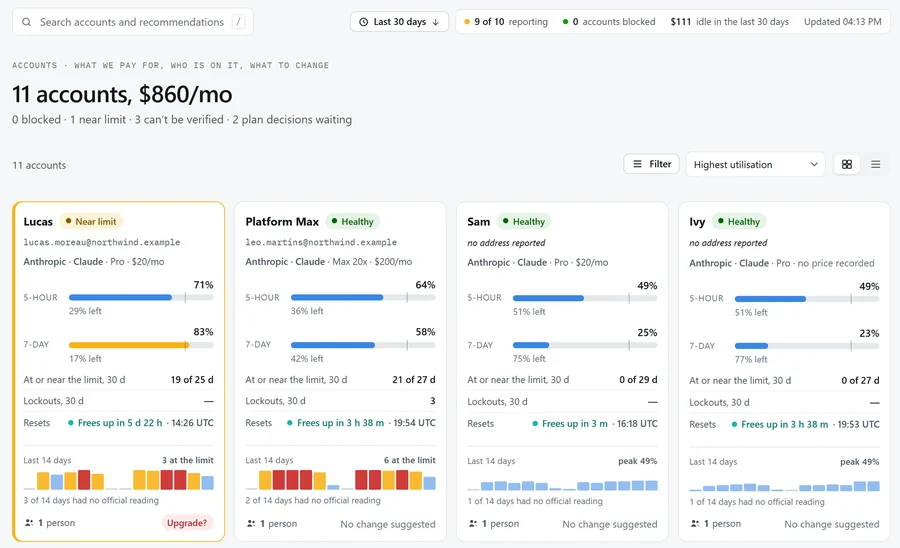This screenshot has width=900, height=548.
Task: Click Lucas Frees up in 5 d 22 h
Action: click(x=120, y=423)
